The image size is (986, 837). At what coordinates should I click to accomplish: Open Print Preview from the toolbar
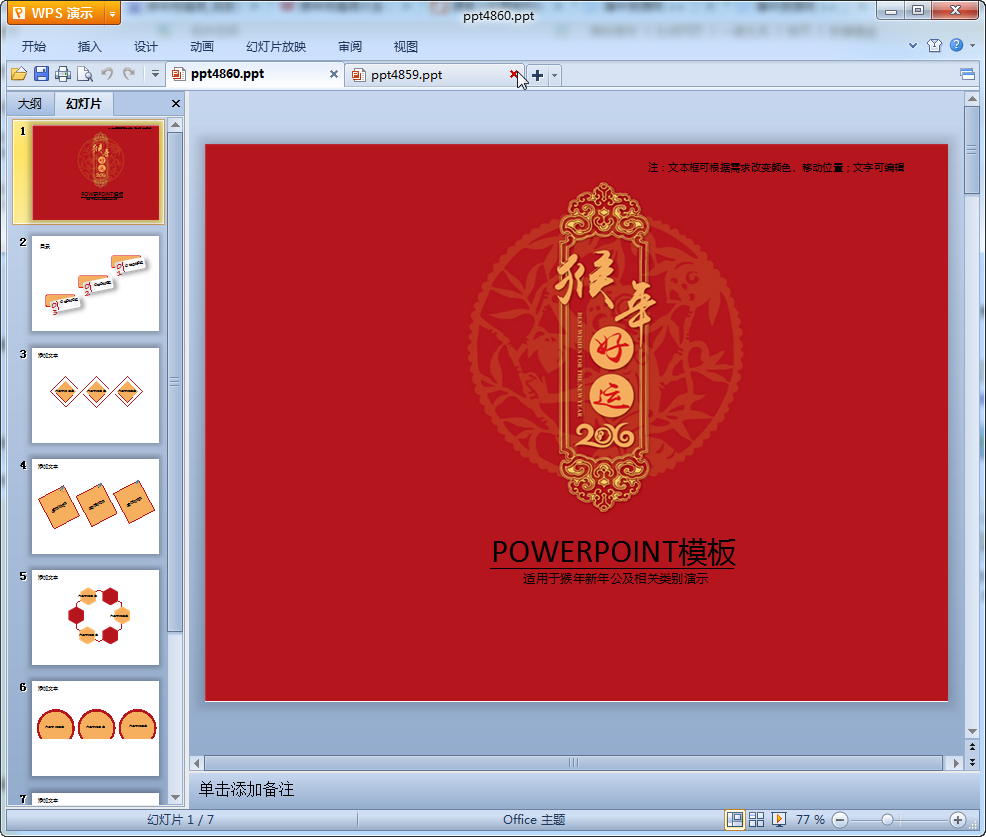click(85, 74)
